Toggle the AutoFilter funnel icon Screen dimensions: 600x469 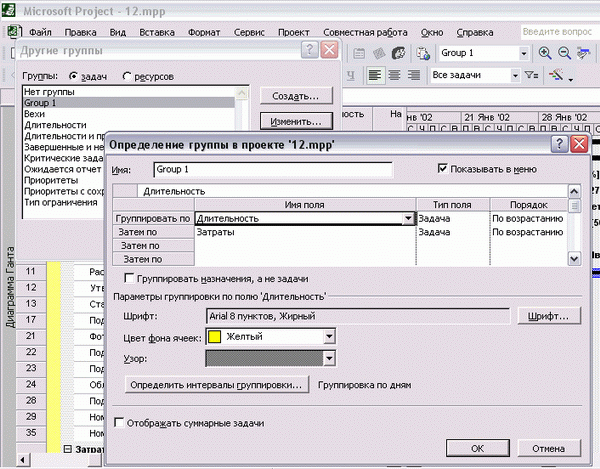531,75
